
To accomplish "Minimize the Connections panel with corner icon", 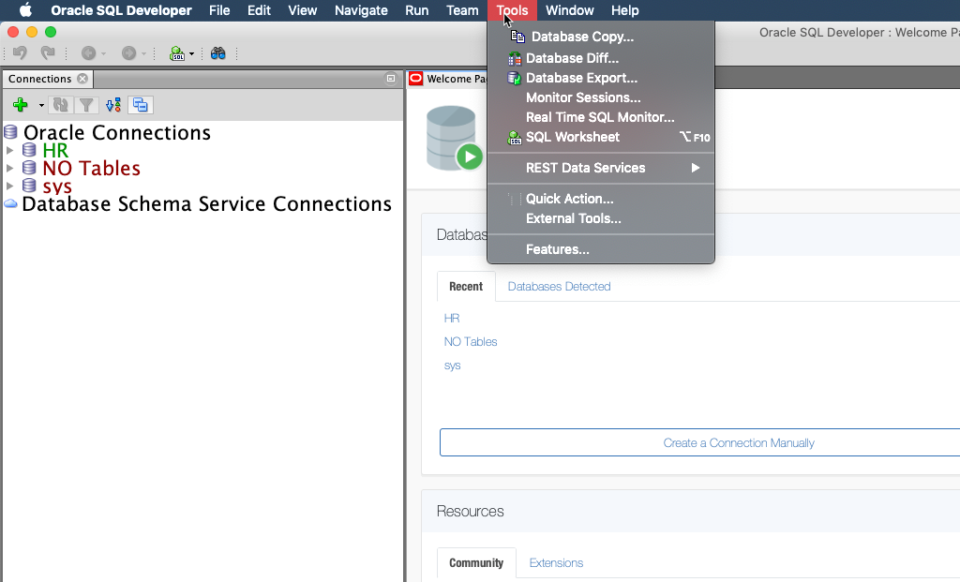I will coord(391,79).
